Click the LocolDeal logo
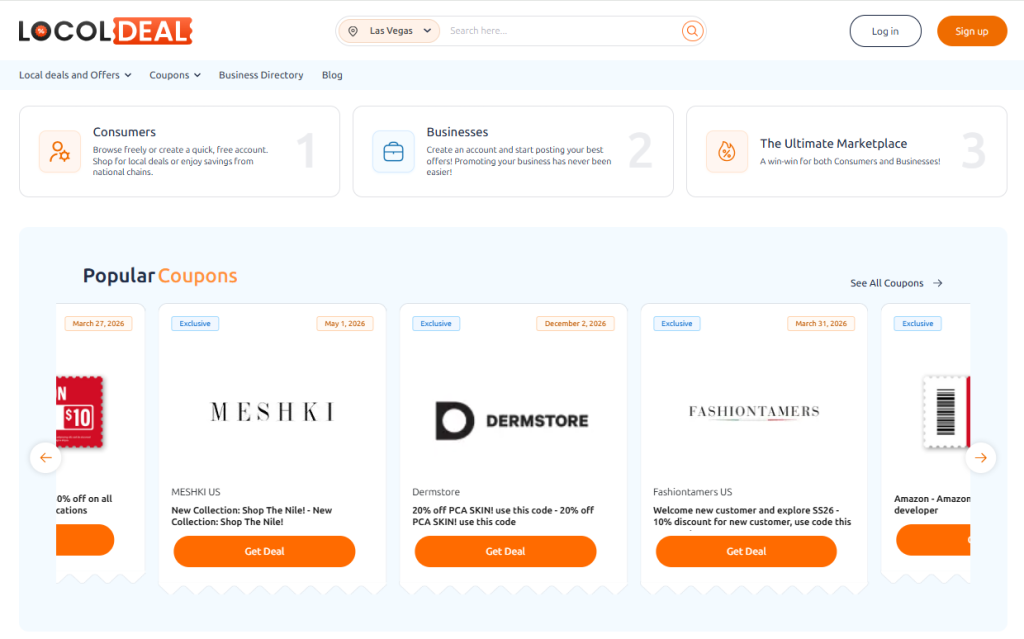The image size is (1024, 639). point(105,31)
